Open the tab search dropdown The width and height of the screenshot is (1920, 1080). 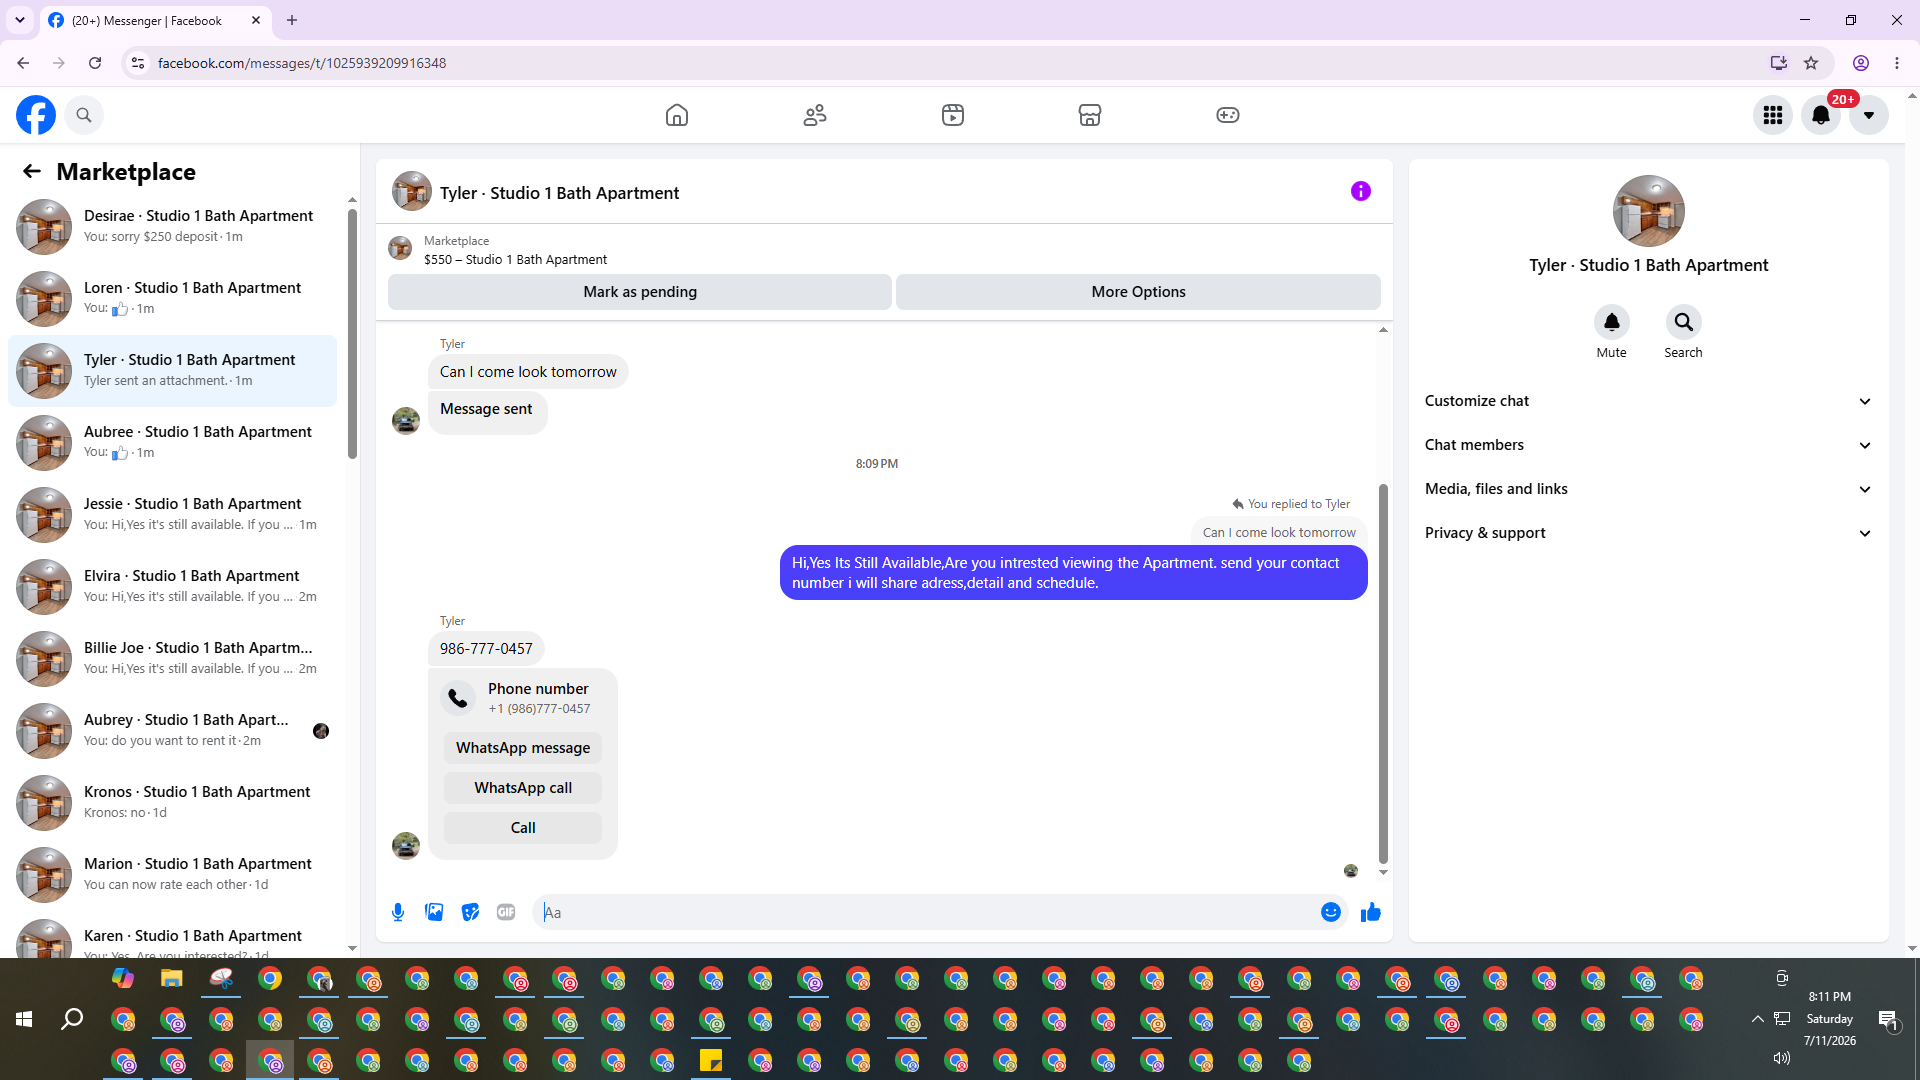(20, 20)
